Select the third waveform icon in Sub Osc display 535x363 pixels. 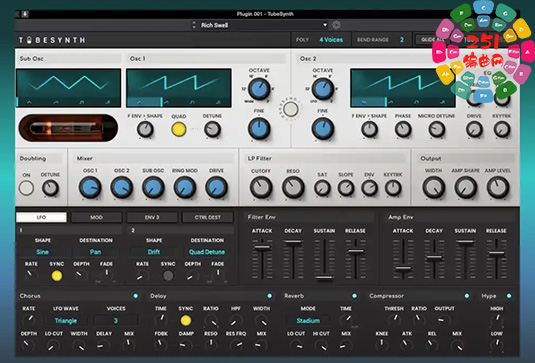coord(82,102)
